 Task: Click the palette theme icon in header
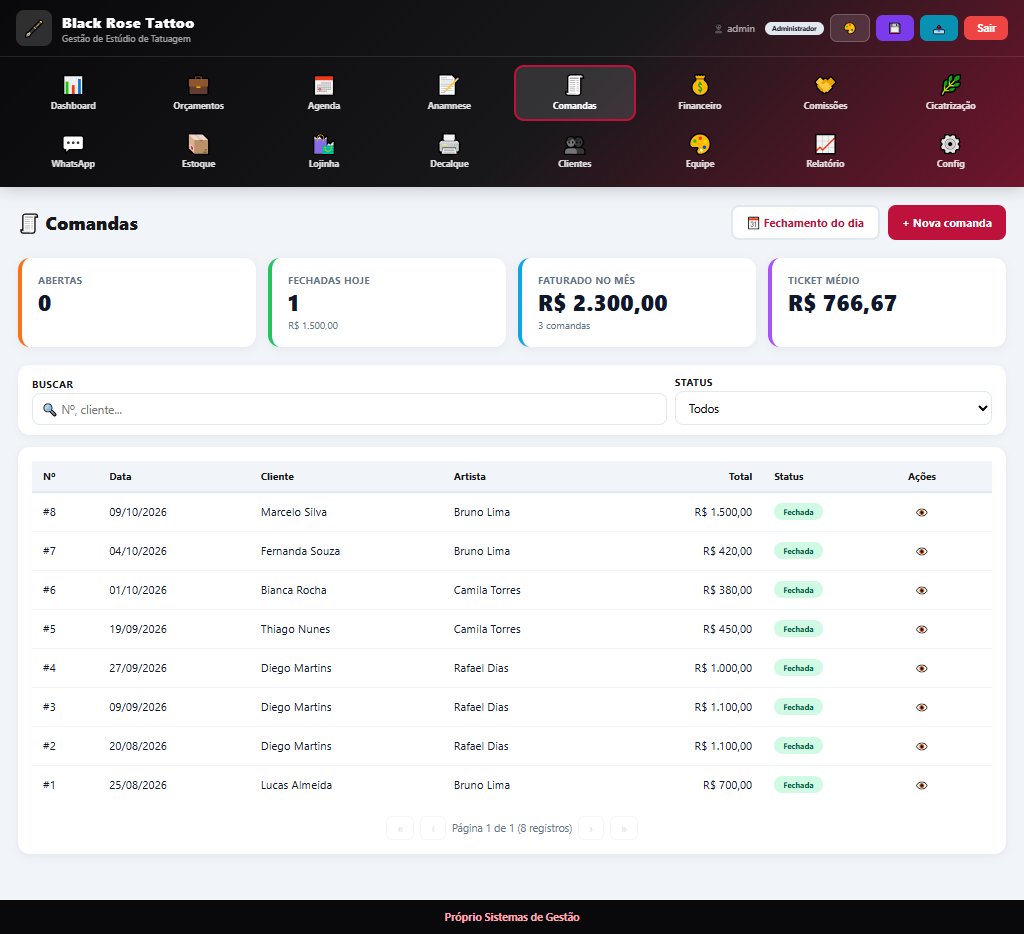pyautogui.click(x=850, y=28)
